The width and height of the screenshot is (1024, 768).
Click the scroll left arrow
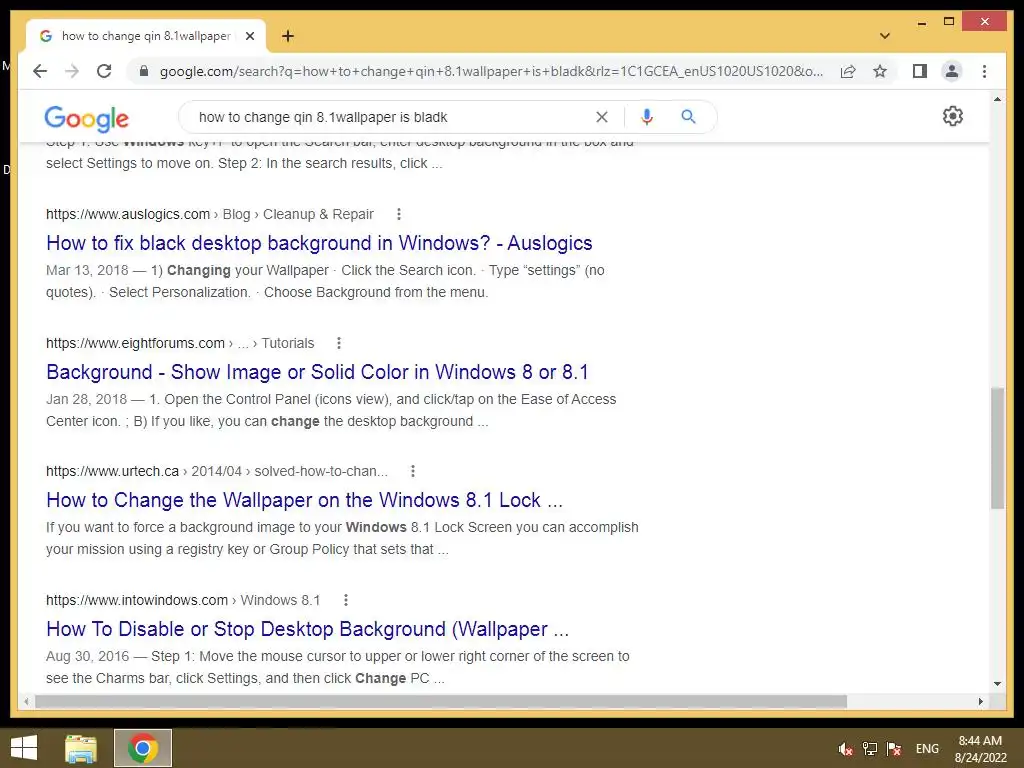26,701
